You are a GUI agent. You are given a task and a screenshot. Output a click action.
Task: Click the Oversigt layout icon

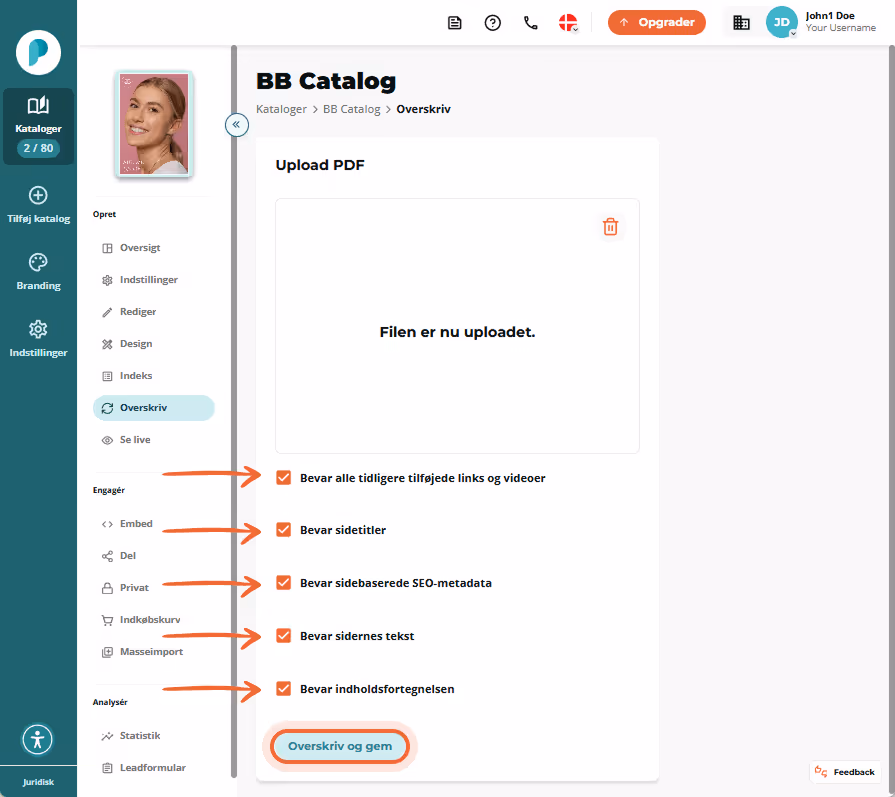tap(107, 248)
